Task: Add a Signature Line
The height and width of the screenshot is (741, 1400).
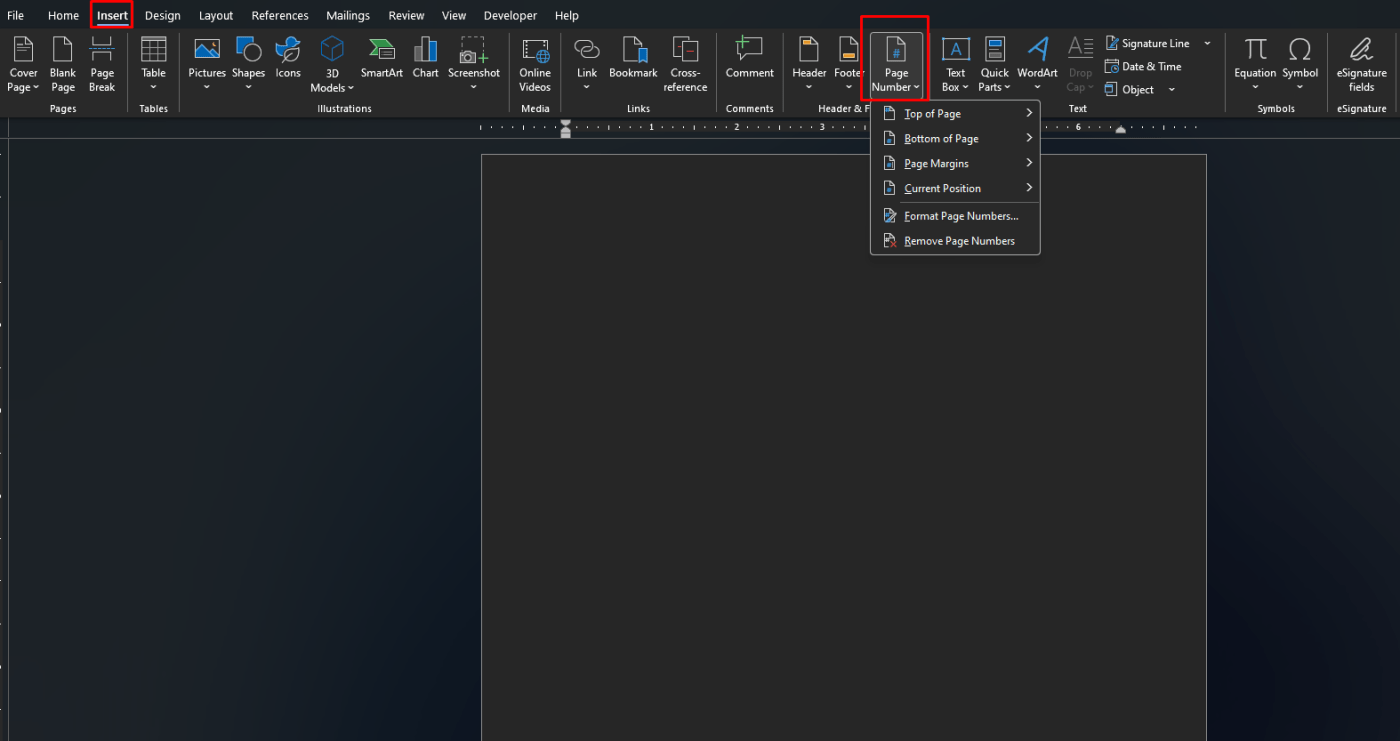Action: pos(1147,43)
